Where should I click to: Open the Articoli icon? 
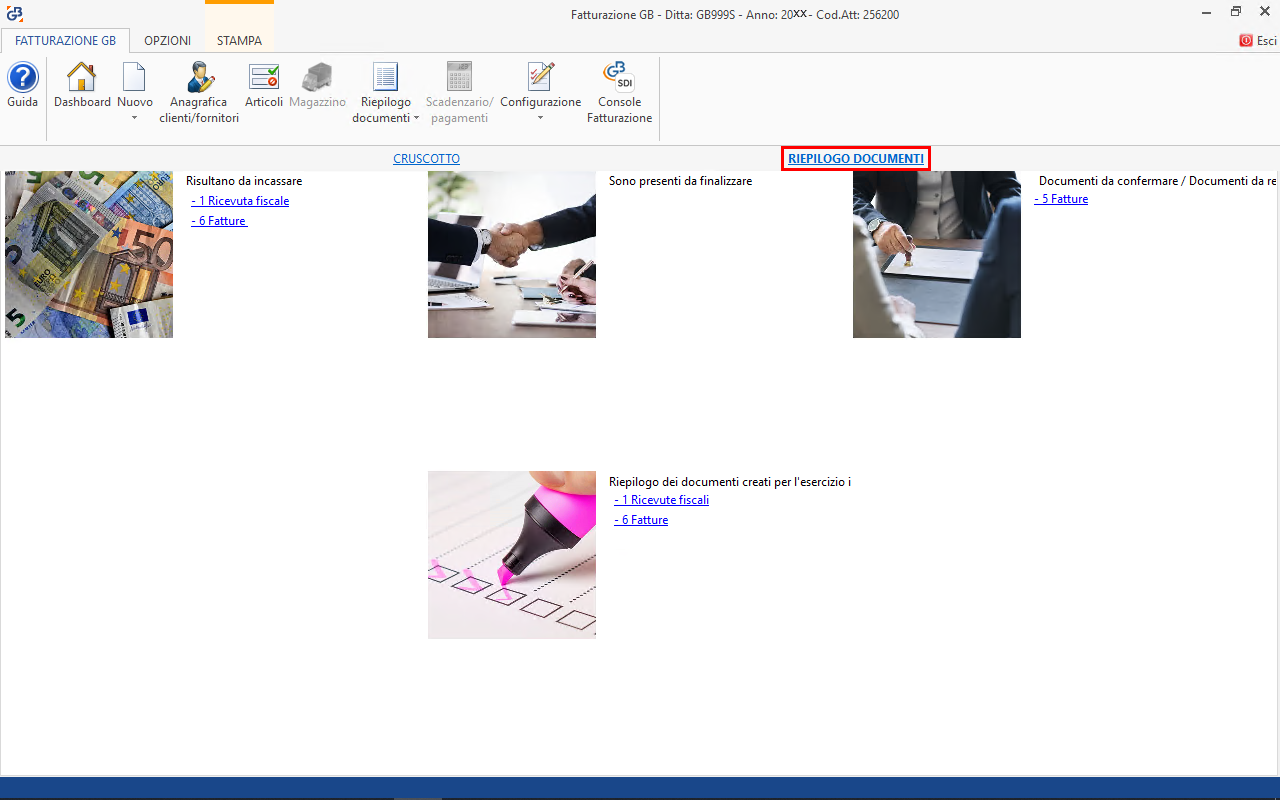click(x=264, y=78)
